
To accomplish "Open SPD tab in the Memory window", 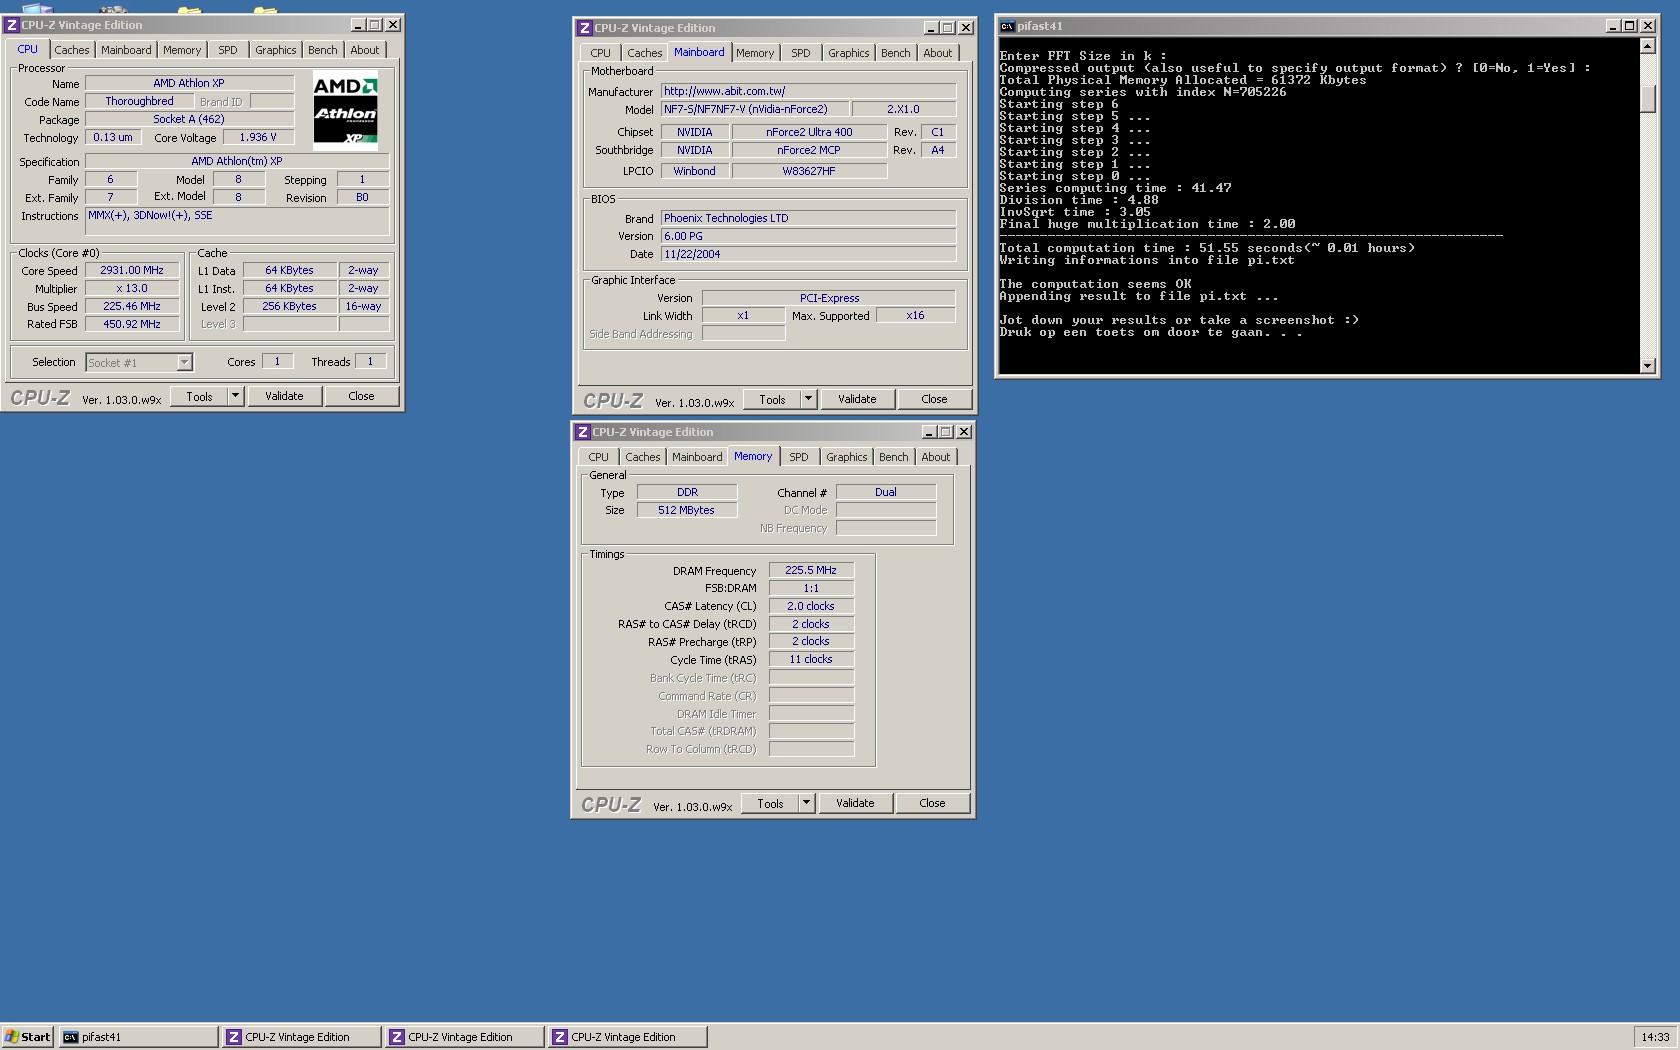I will (799, 457).
